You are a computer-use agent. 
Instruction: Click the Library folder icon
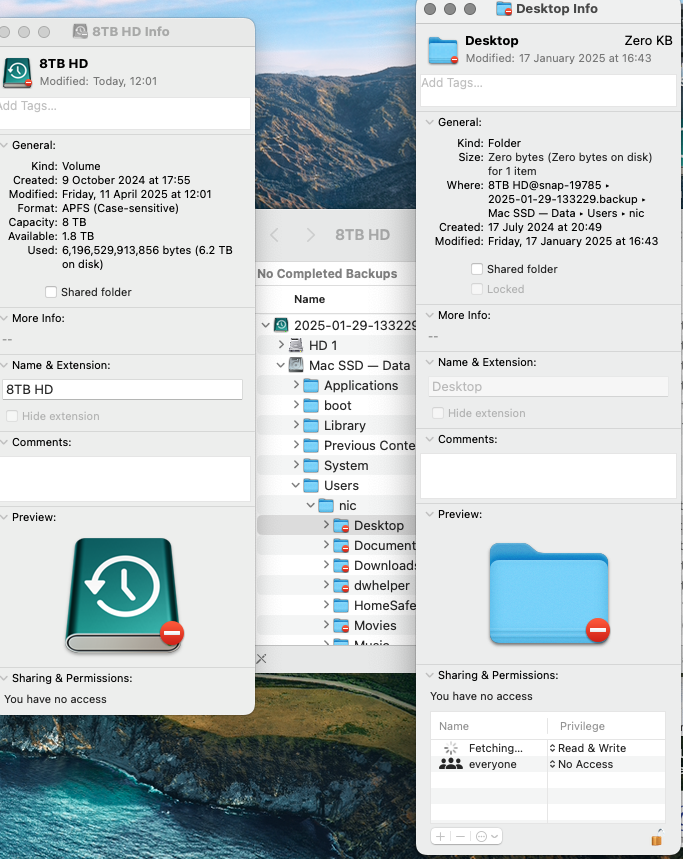(x=311, y=426)
